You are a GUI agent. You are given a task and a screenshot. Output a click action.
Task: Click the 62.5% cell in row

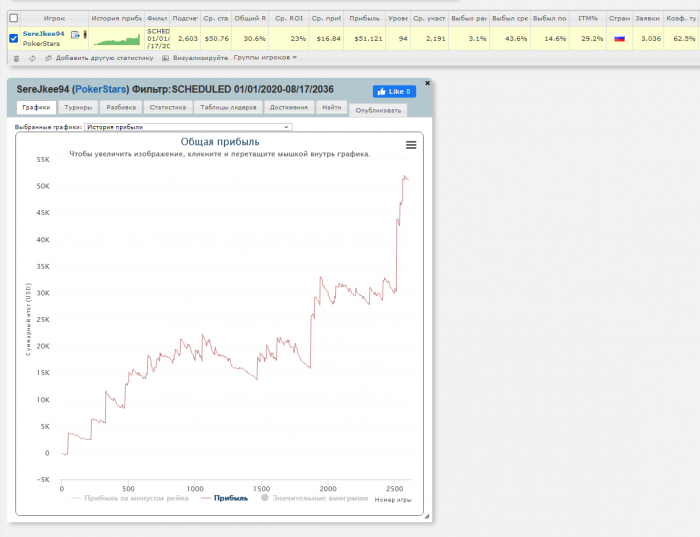682,39
